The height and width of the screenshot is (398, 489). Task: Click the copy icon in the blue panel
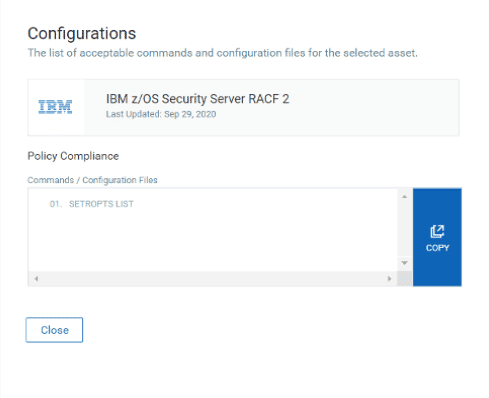point(437,231)
